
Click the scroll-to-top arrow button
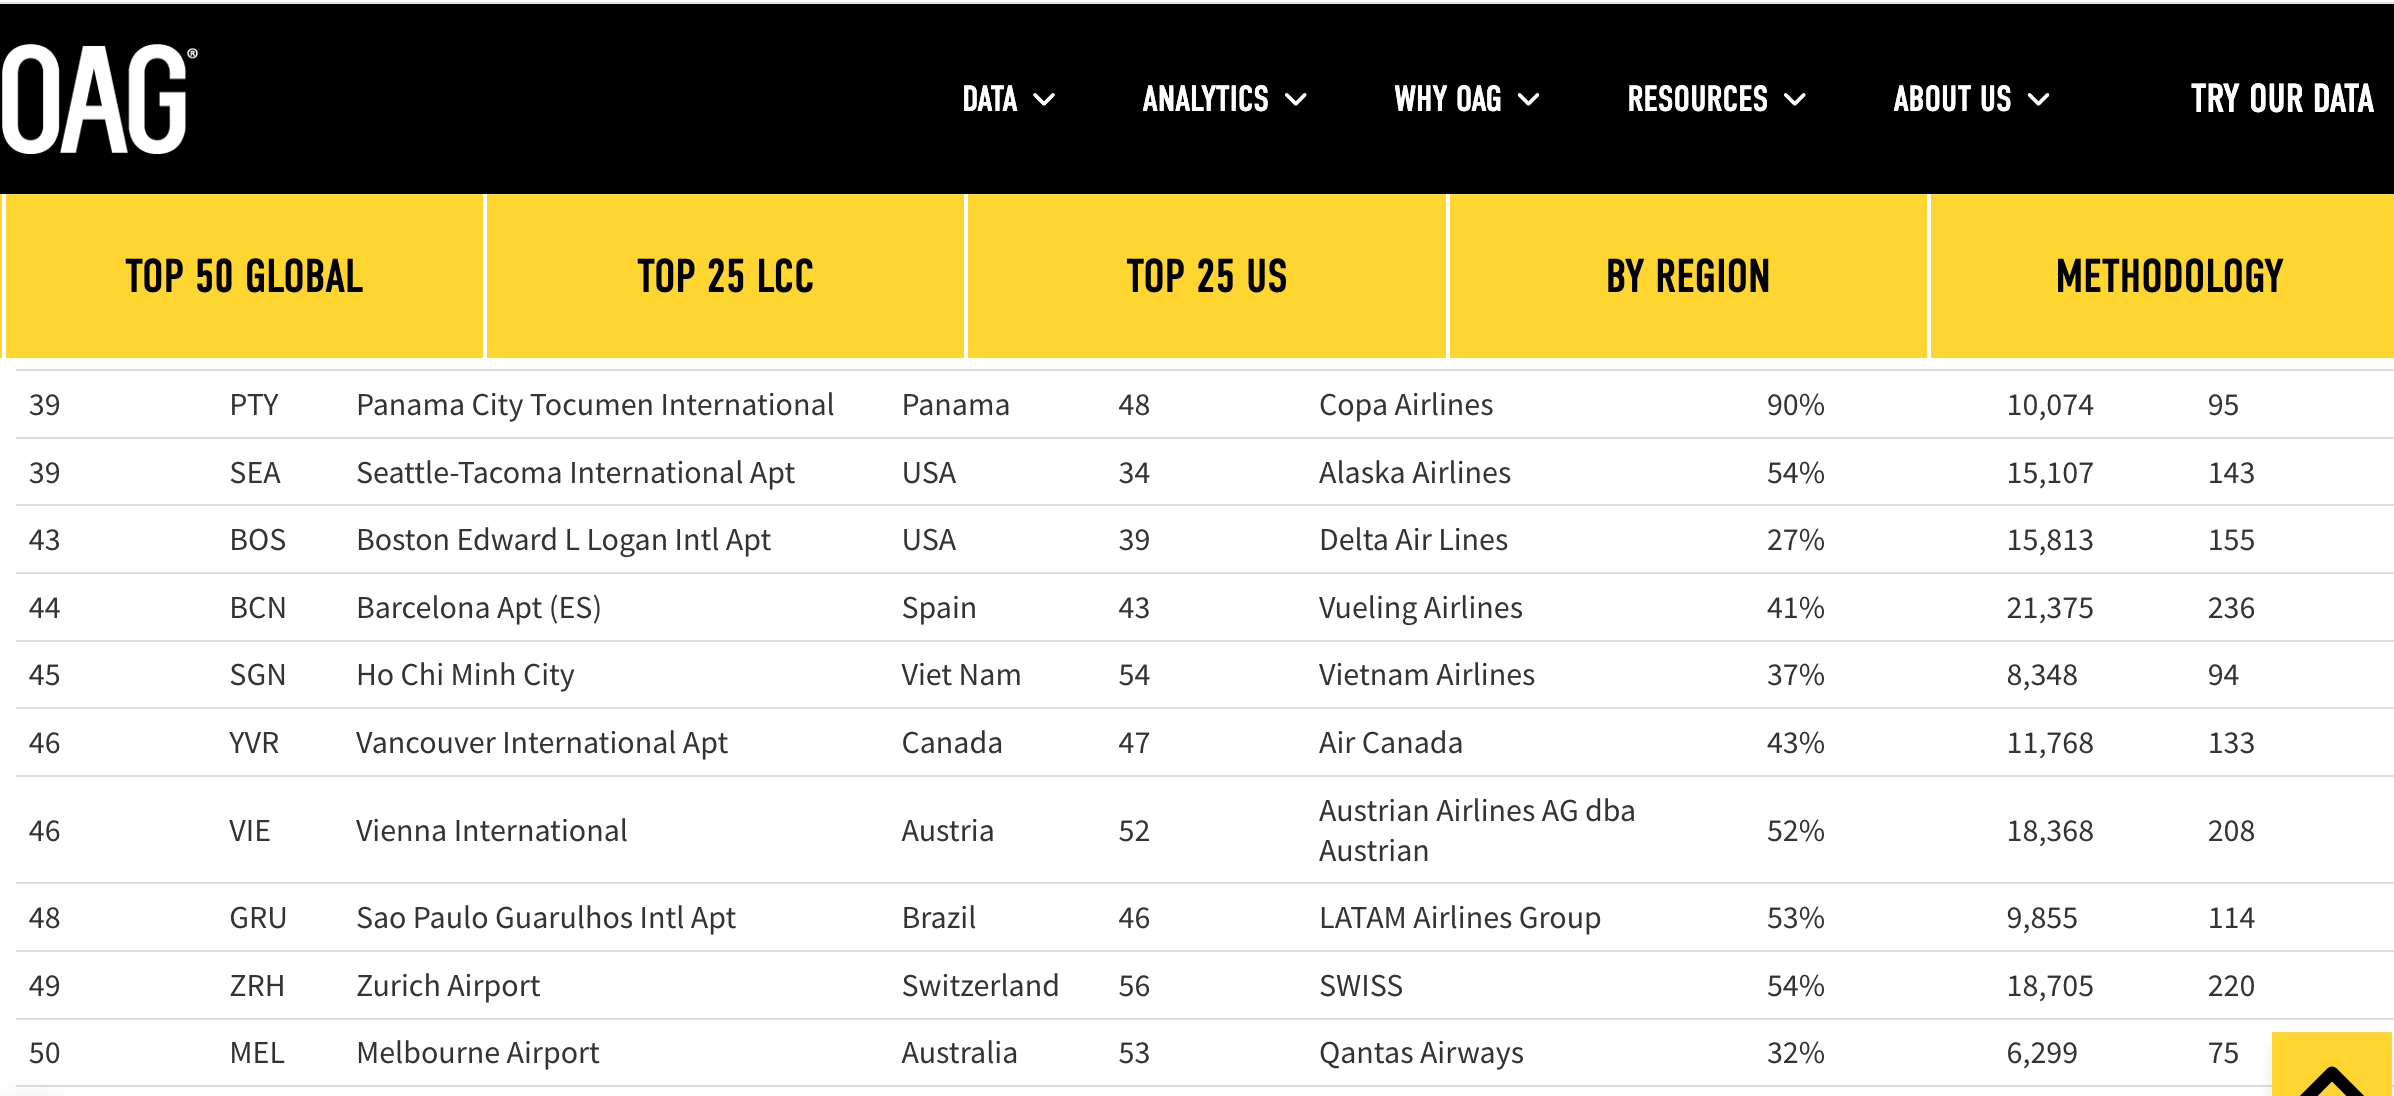click(x=2331, y=1072)
